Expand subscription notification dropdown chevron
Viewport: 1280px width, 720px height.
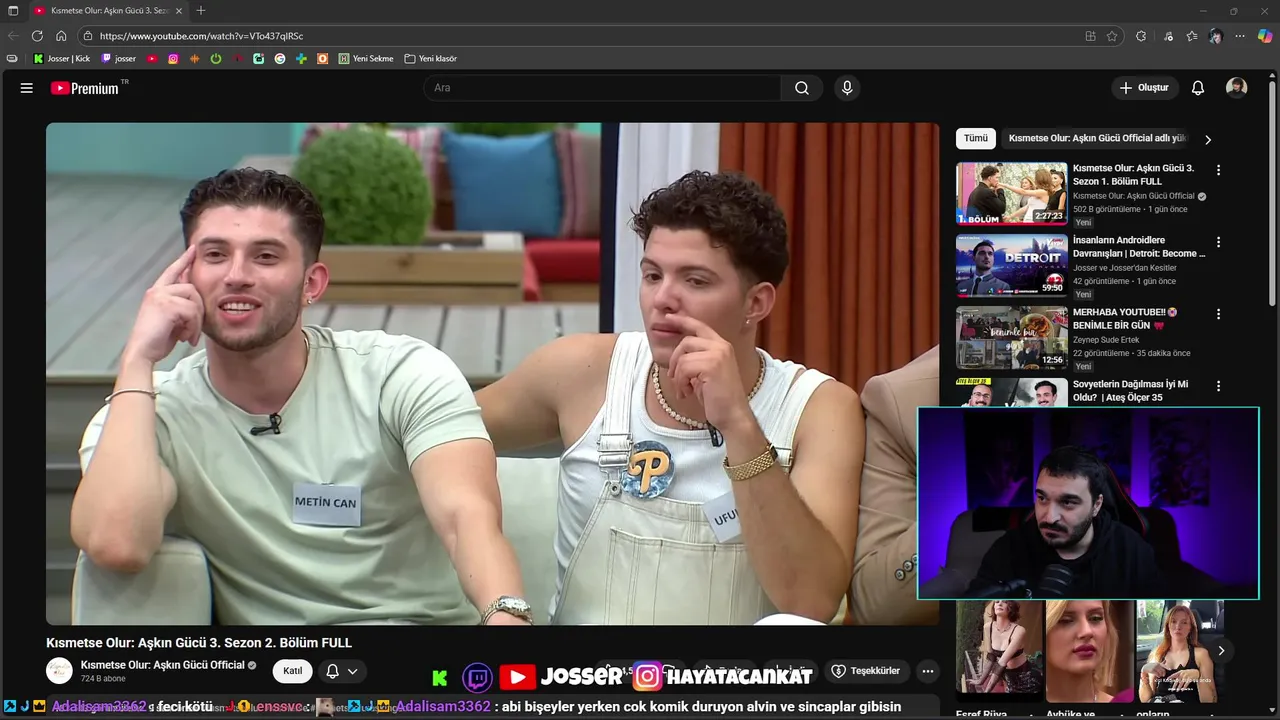(352, 671)
